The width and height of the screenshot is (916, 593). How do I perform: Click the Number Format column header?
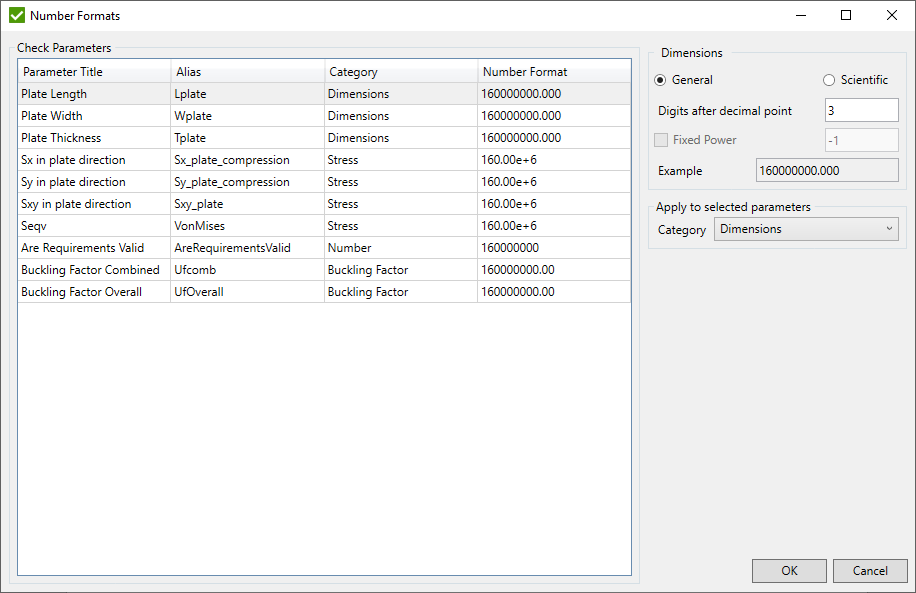point(553,72)
